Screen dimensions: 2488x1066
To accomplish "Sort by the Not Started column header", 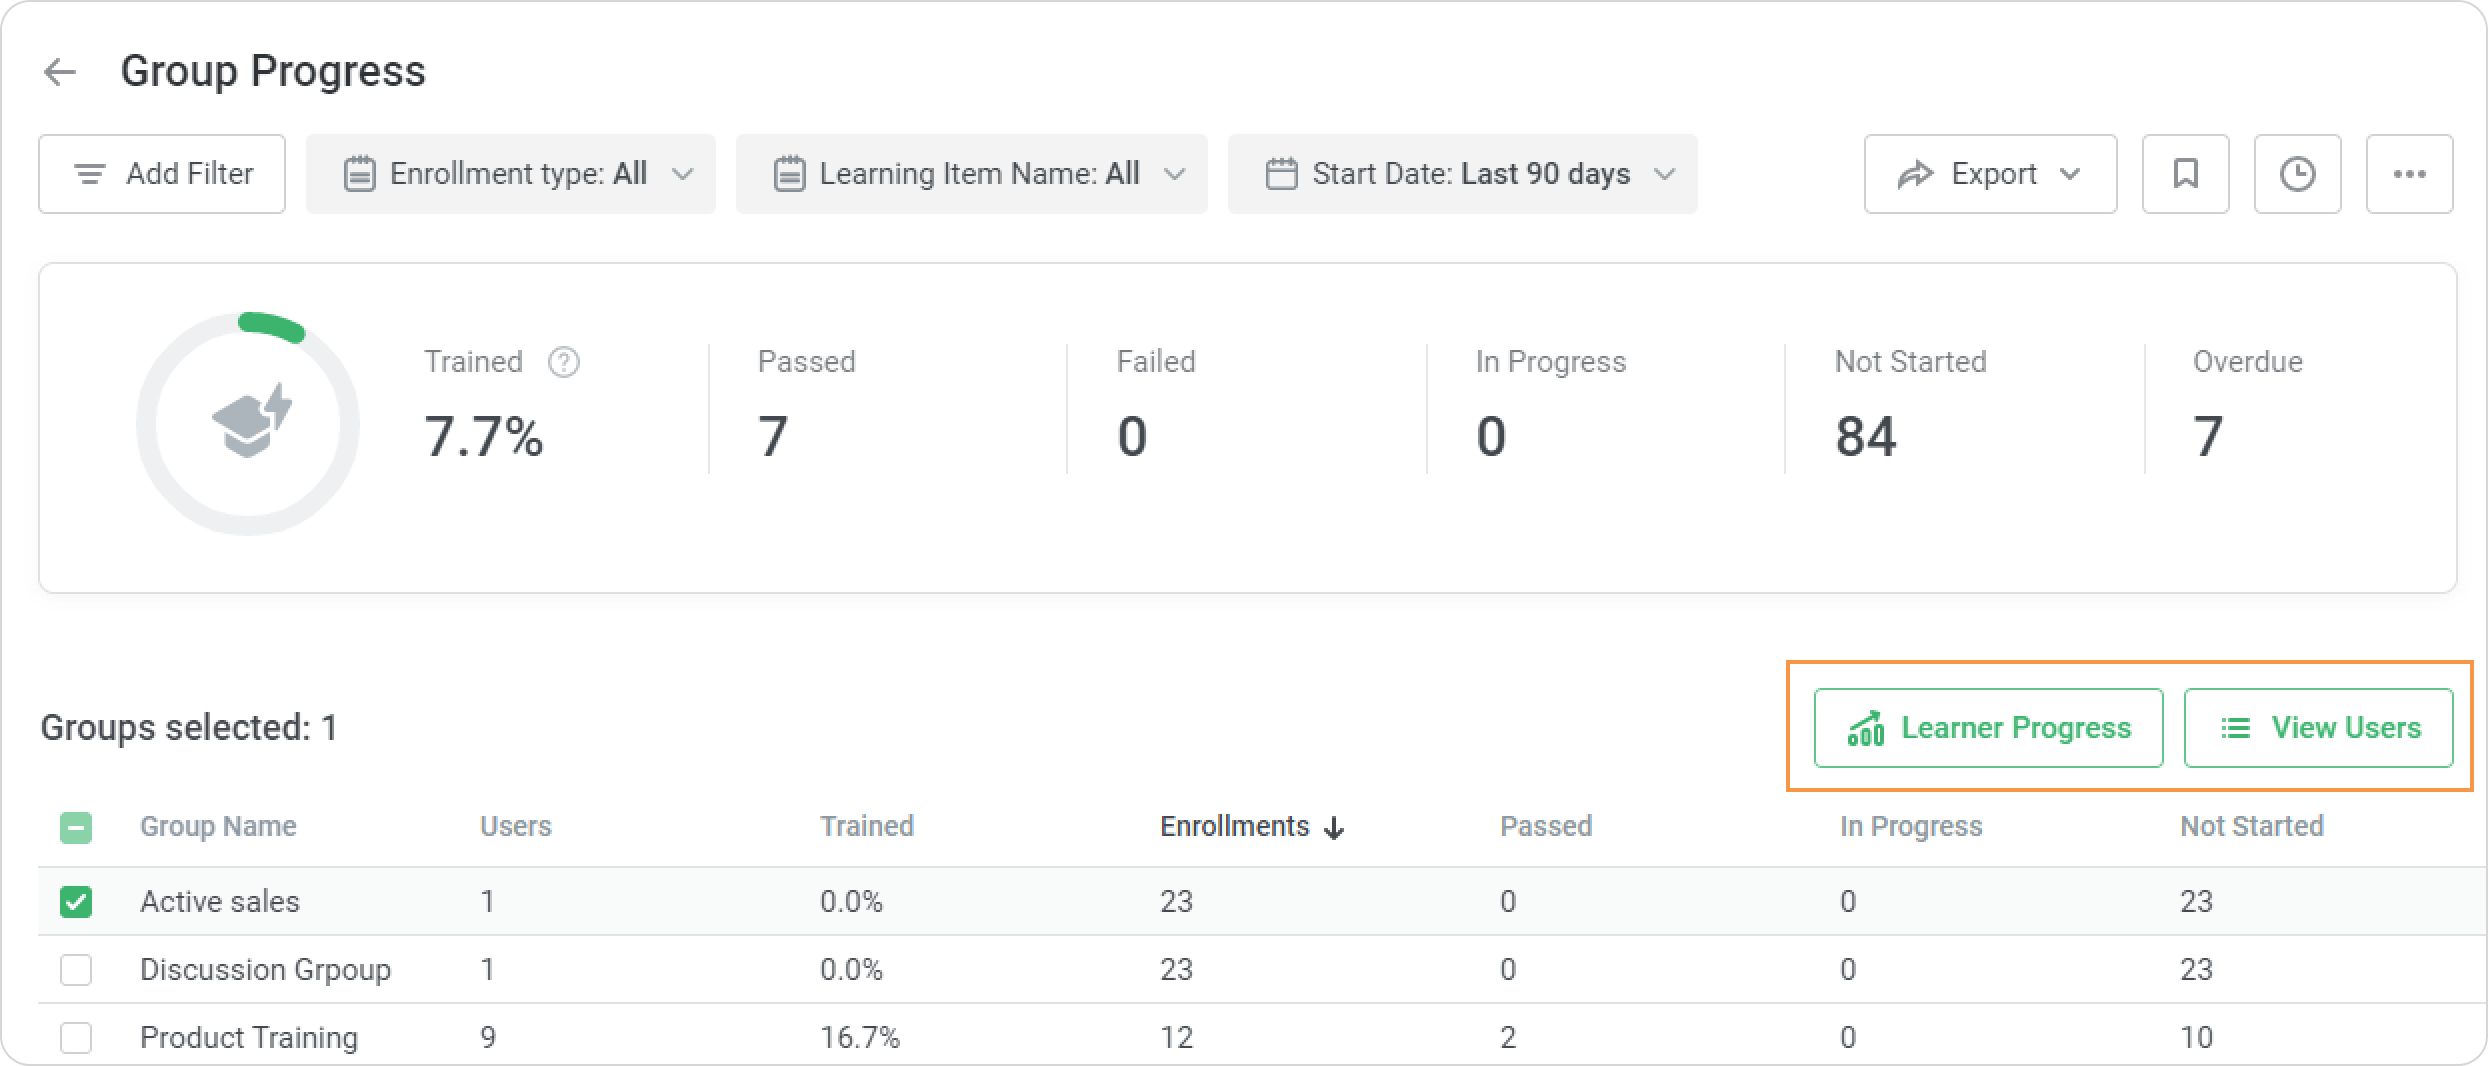I will tap(2251, 827).
